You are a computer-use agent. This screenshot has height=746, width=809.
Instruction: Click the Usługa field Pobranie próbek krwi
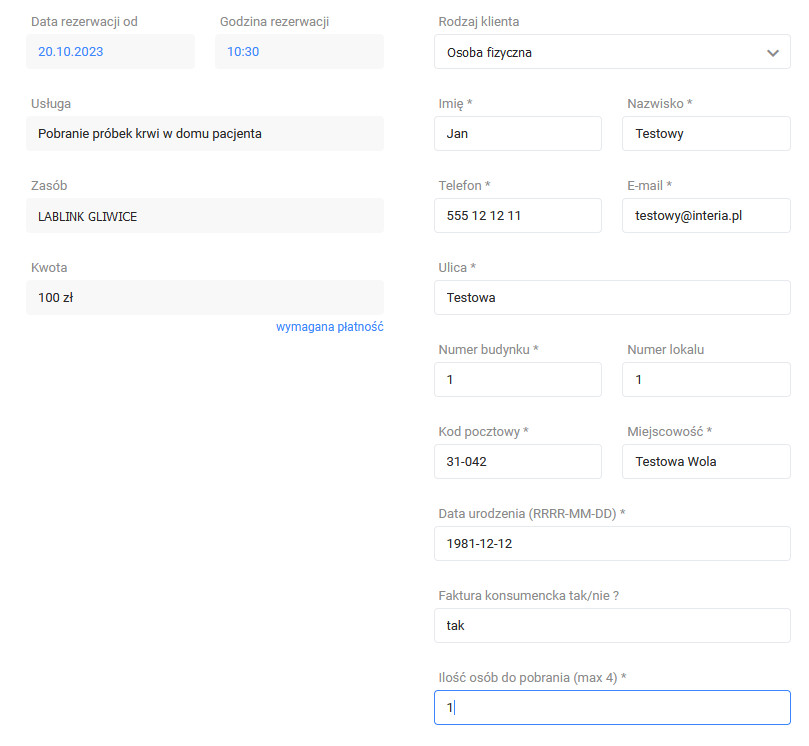(205, 134)
